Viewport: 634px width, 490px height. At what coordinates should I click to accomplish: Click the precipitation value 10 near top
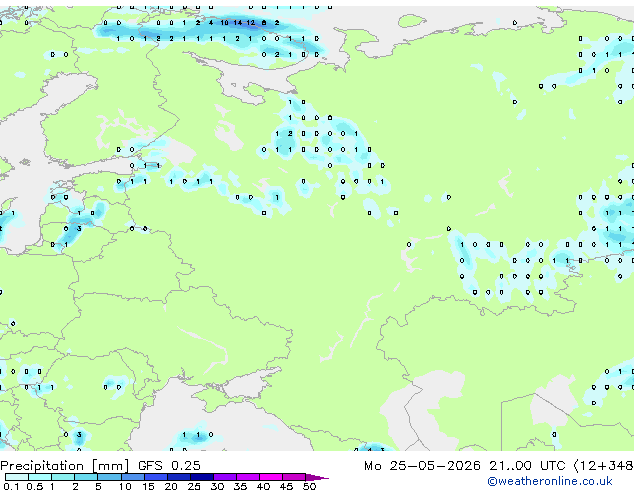coord(224,23)
